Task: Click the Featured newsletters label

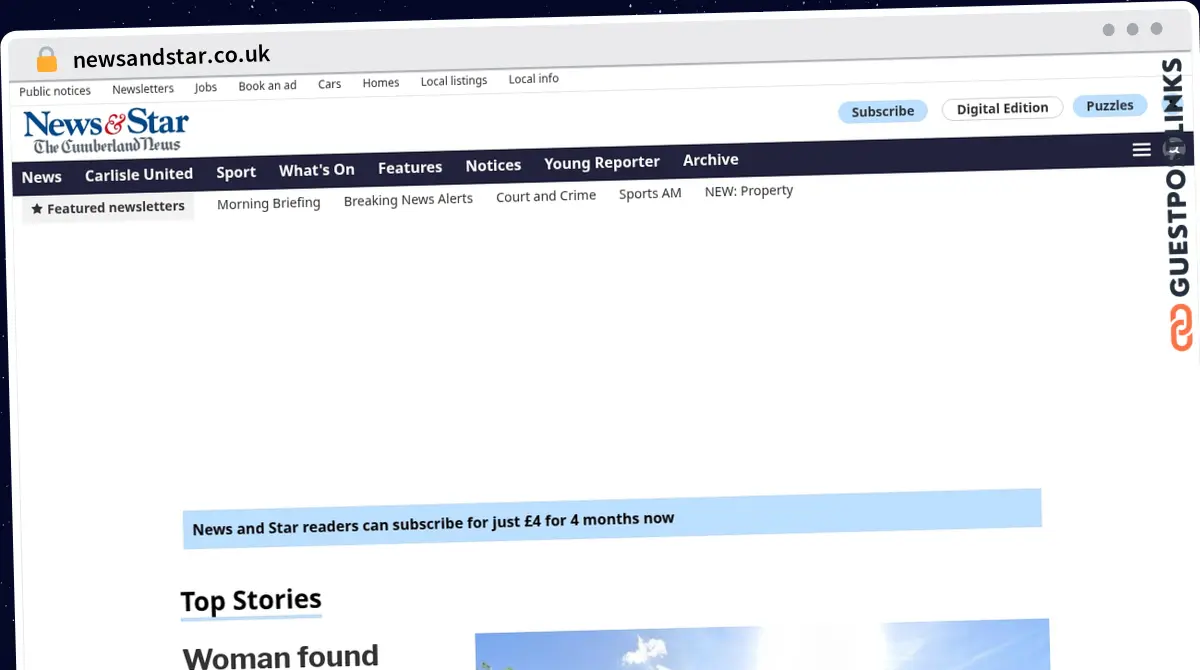Action: pos(108,207)
